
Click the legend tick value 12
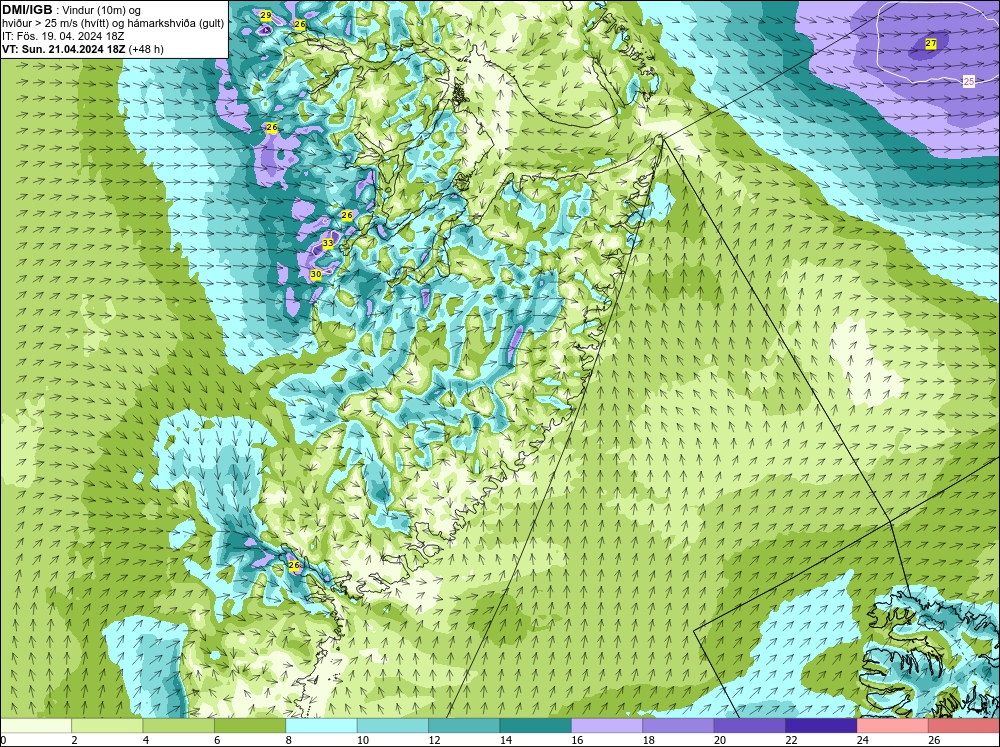click(x=434, y=740)
